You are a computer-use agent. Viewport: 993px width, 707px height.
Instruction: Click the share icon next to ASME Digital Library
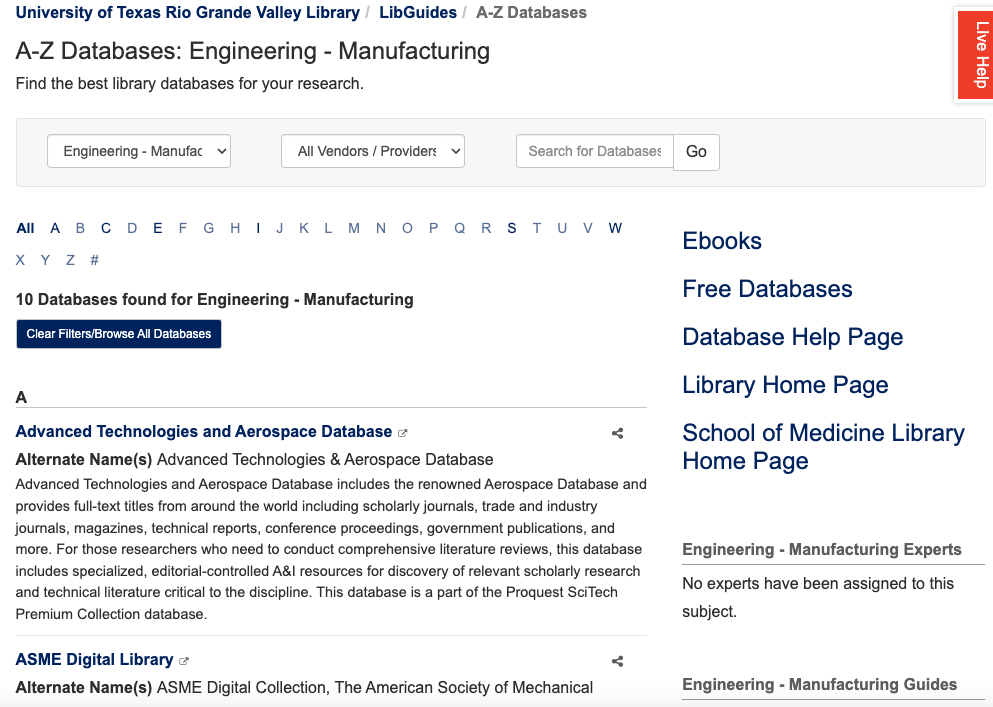click(617, 661)
